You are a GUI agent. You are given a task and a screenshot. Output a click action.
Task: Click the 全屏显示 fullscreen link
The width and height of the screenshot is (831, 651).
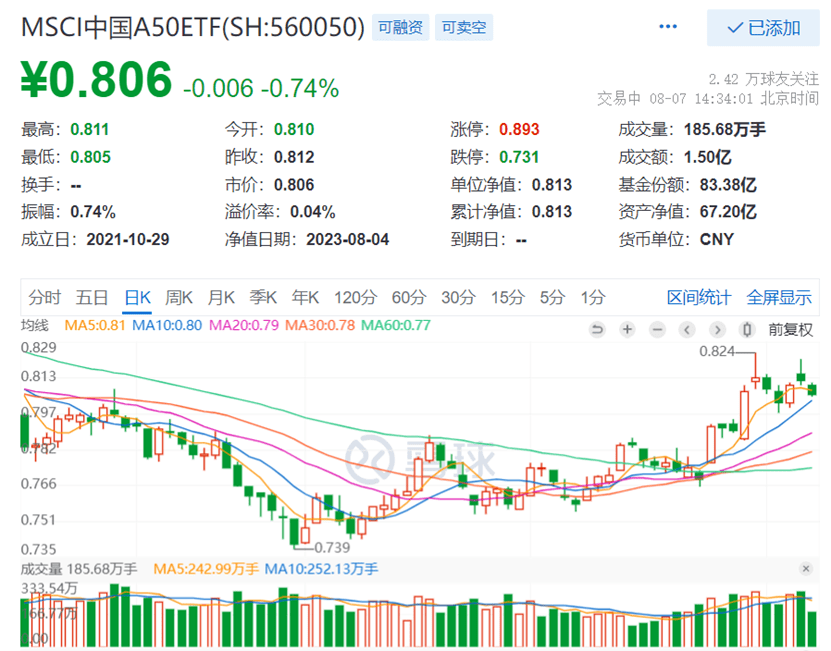coord(778,297)
